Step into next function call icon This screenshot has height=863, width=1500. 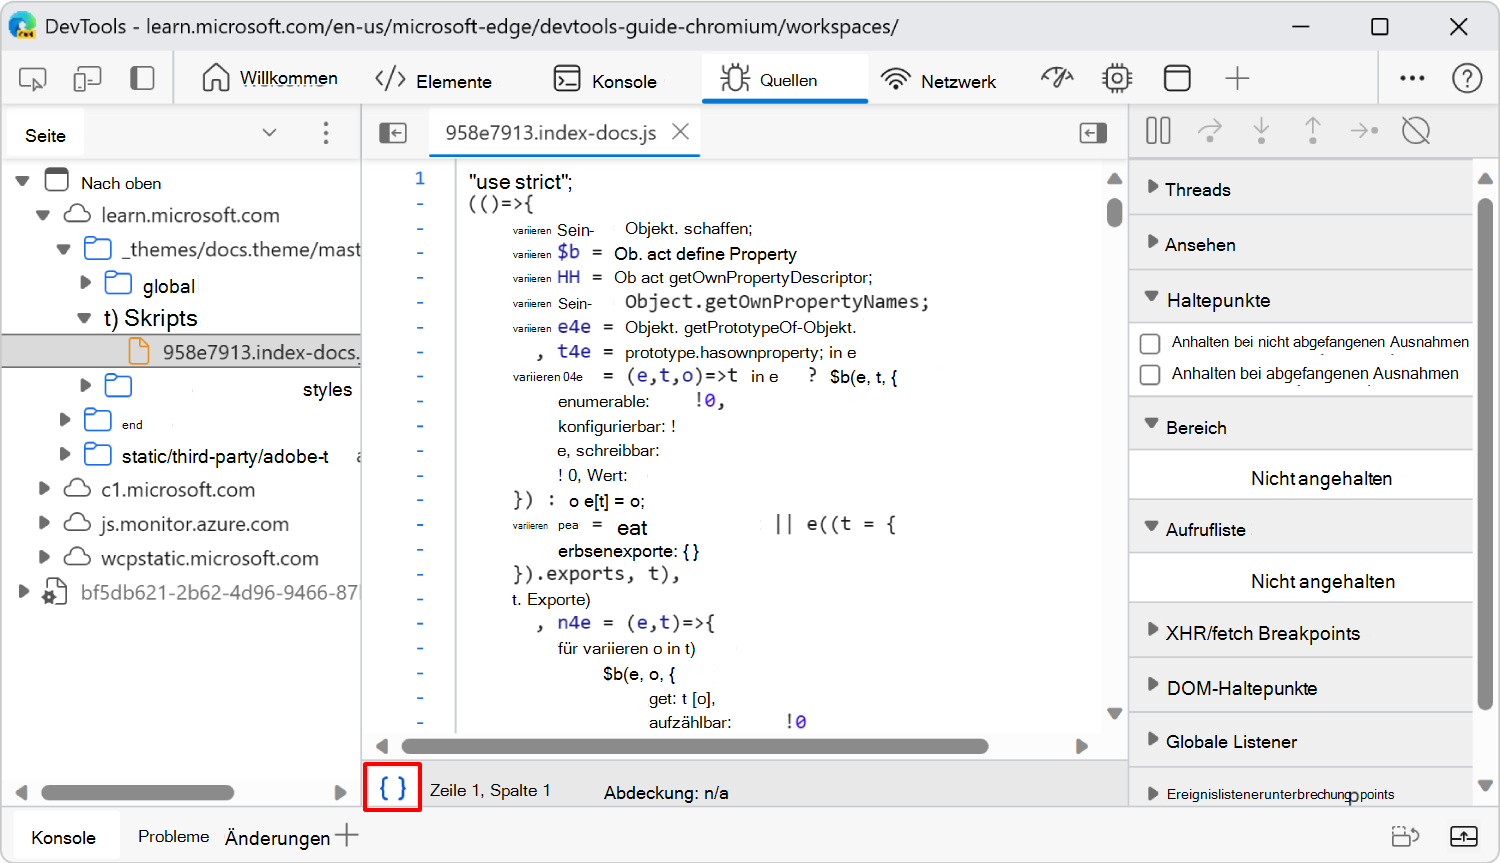point(1261,131)
